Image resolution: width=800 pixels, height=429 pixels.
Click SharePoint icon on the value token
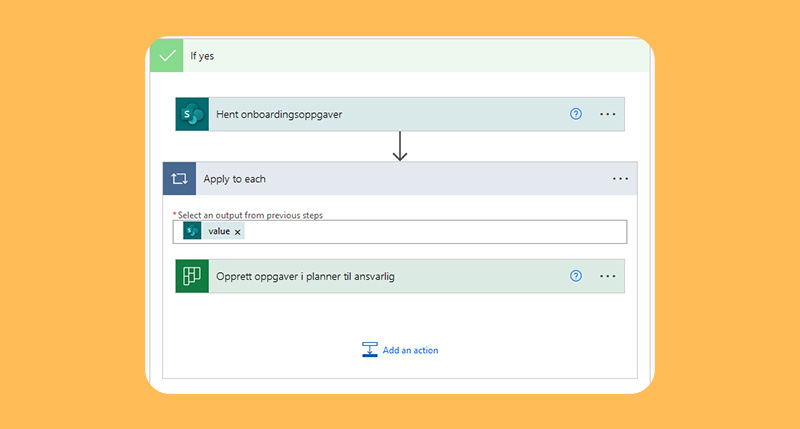pyautogui.click(x=192, y=231)
